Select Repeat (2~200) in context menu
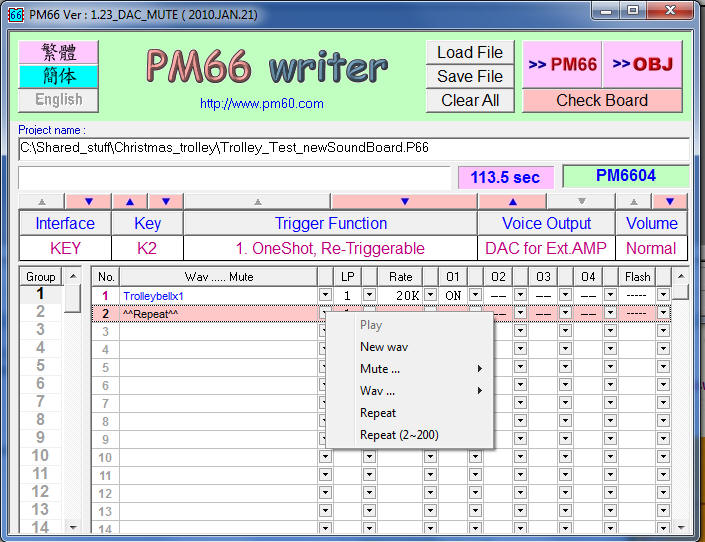This screenshot has width=705, height=542. click(x=399, y=435)
